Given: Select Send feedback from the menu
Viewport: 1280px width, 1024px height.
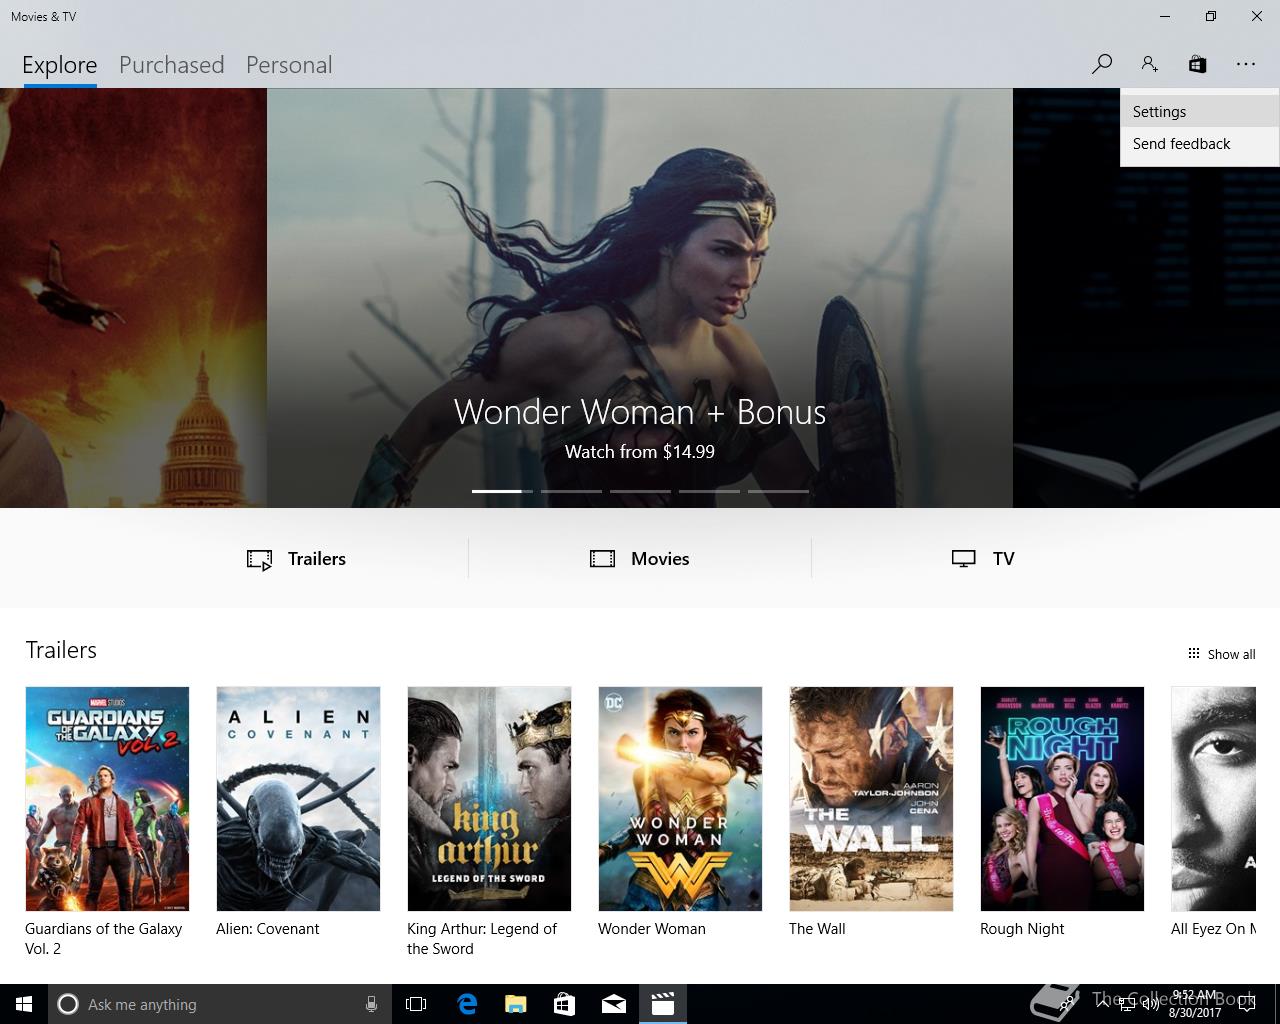Looking at the screenshot, I should 1200,144.
